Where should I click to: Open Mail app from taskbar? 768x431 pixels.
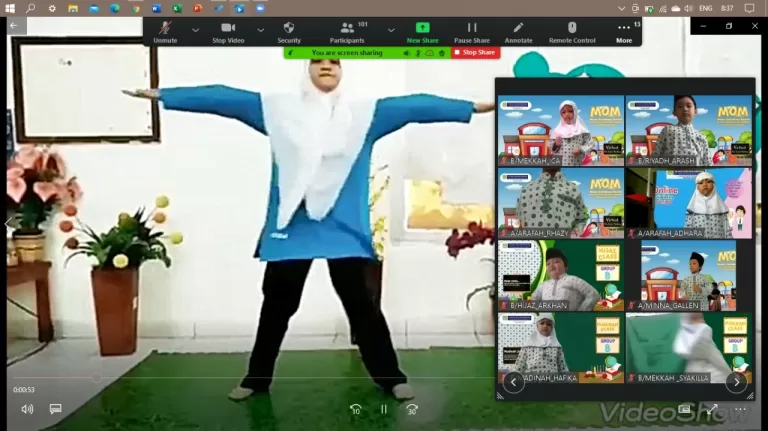click(x=94, y=8)
